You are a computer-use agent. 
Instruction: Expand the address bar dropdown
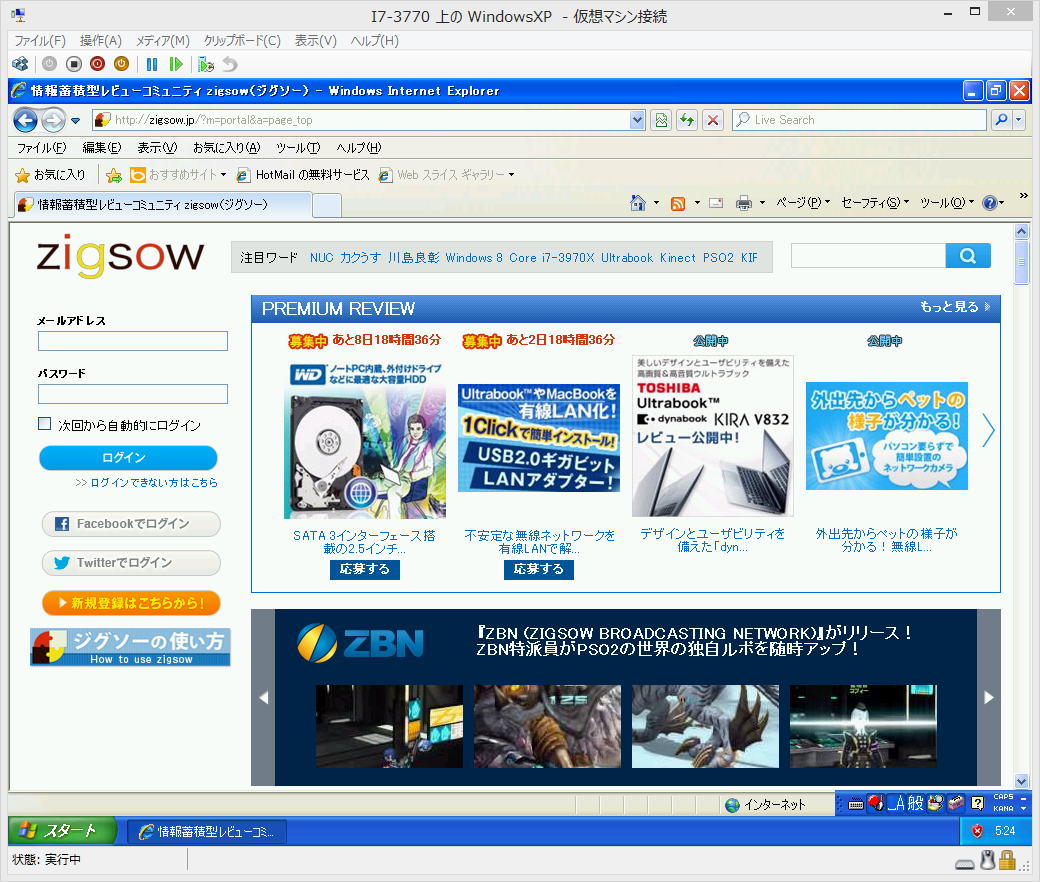(637, 120)
